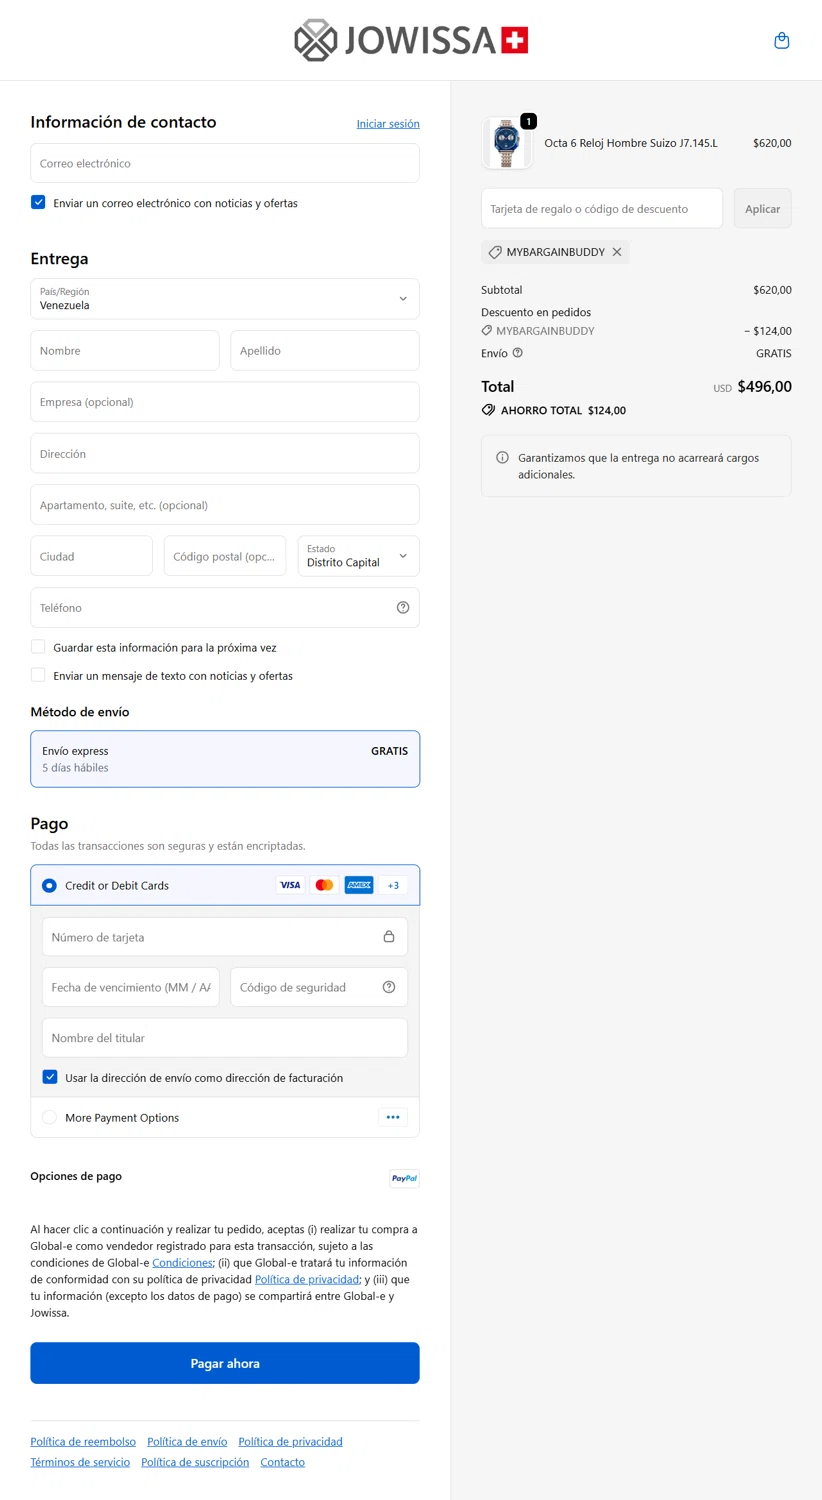The width and height of the screenshot is (822, 1500).
Task: Select the Credit or Debit Cards radio button
Action: (x=49, y=885)
